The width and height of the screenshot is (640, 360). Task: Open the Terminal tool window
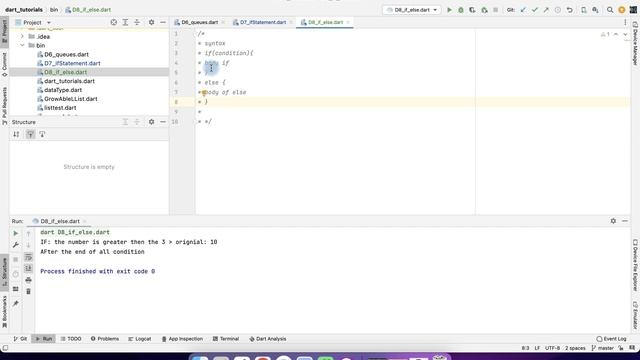pos(226,339)
